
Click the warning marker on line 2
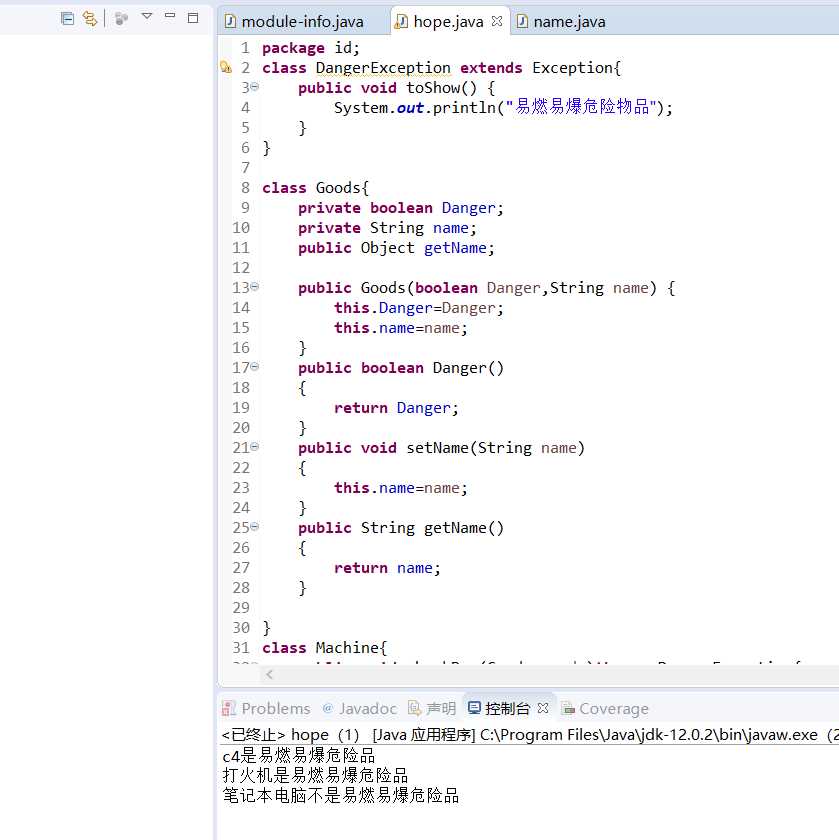pyautogui.click(x=226, y=68)
